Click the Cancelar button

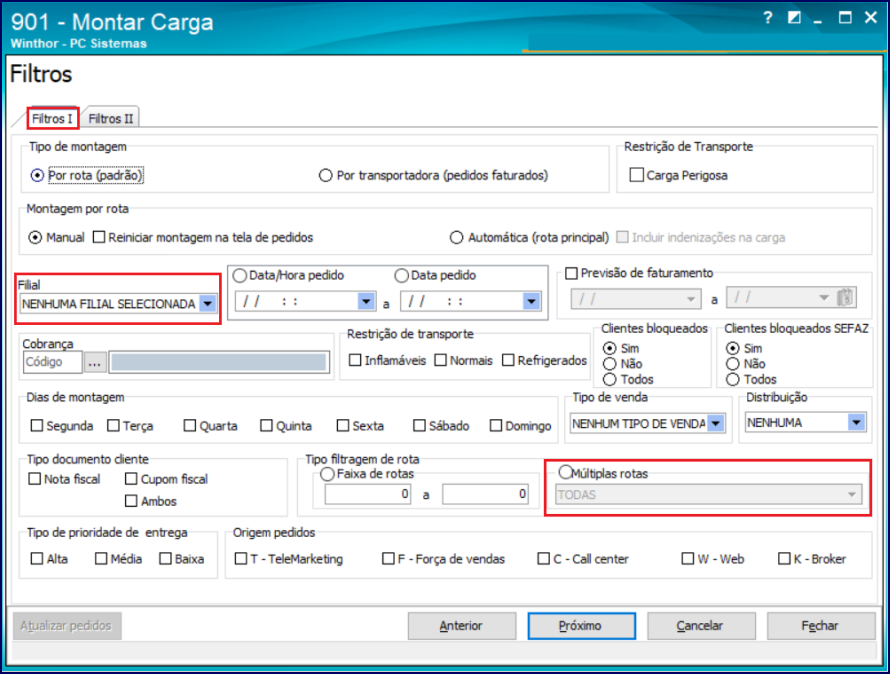tap(702, 626)
